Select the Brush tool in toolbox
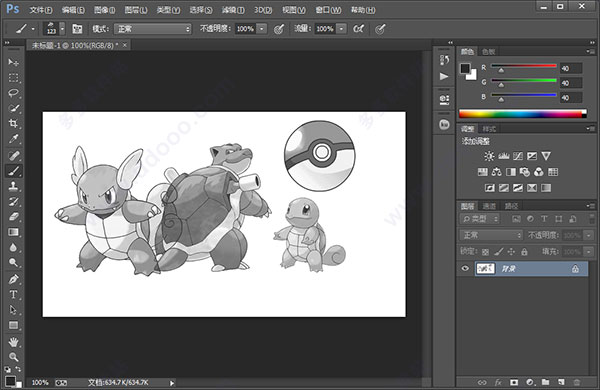Screen dimensions: 600x390 pos(13,171)
